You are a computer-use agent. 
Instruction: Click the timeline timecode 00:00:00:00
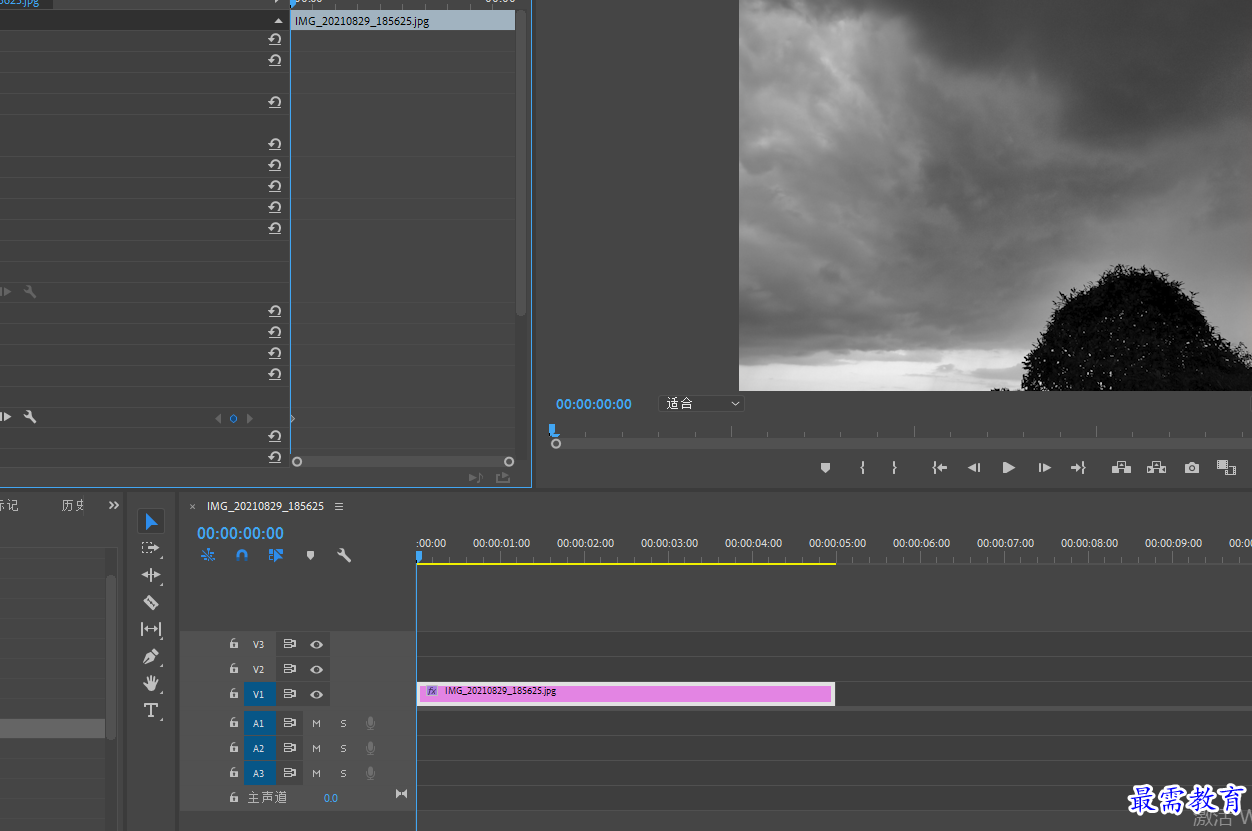(x=240, y=533)
